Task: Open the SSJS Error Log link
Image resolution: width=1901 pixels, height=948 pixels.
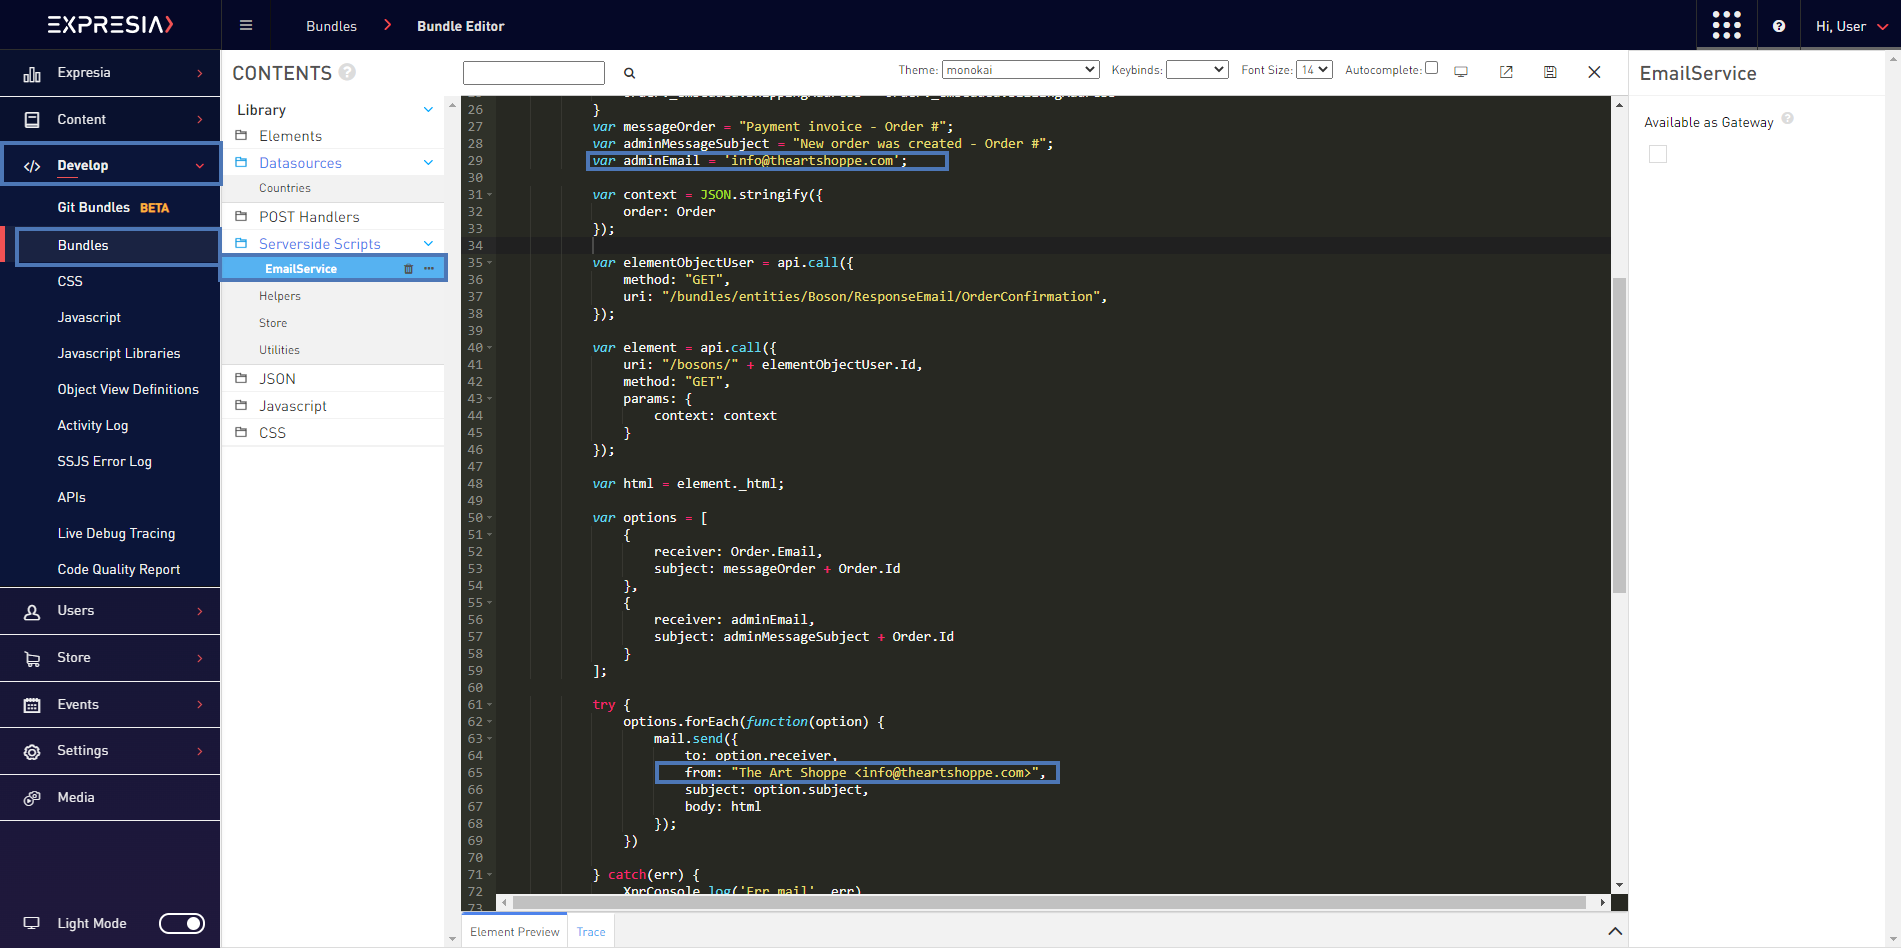Action: (105, 462)
